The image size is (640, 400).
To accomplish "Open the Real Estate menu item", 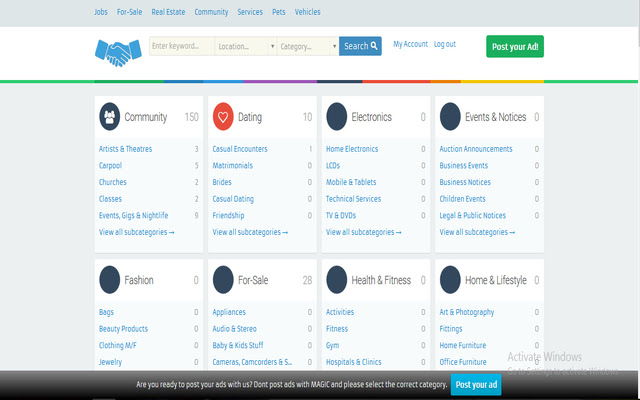I will tap(168, 12).
